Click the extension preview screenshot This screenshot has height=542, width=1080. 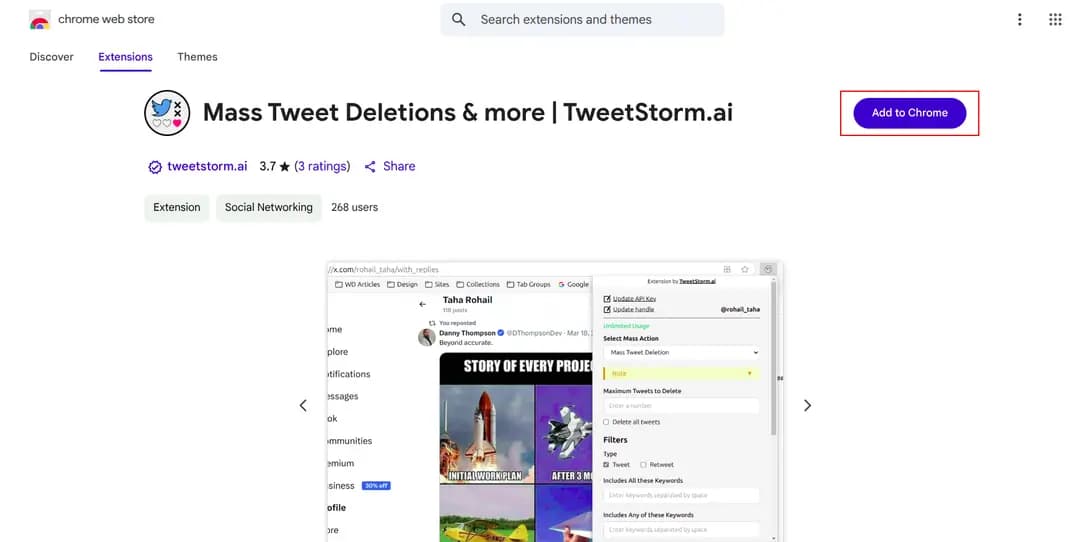(554, 402)
